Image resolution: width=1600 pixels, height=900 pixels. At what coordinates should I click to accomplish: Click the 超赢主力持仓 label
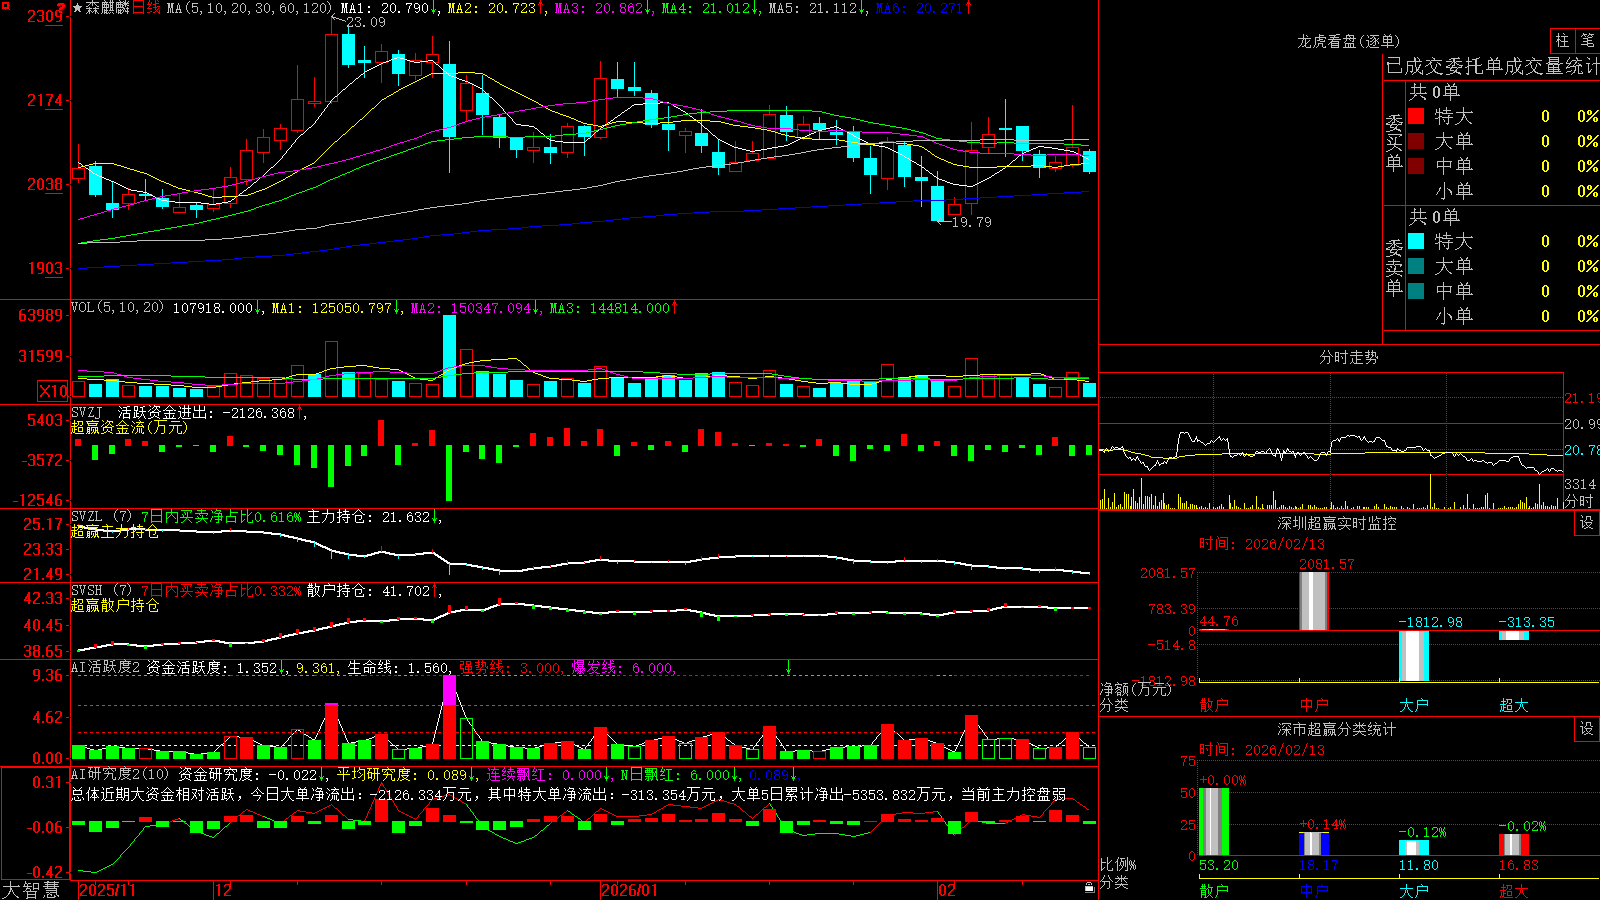pos(115,531)
